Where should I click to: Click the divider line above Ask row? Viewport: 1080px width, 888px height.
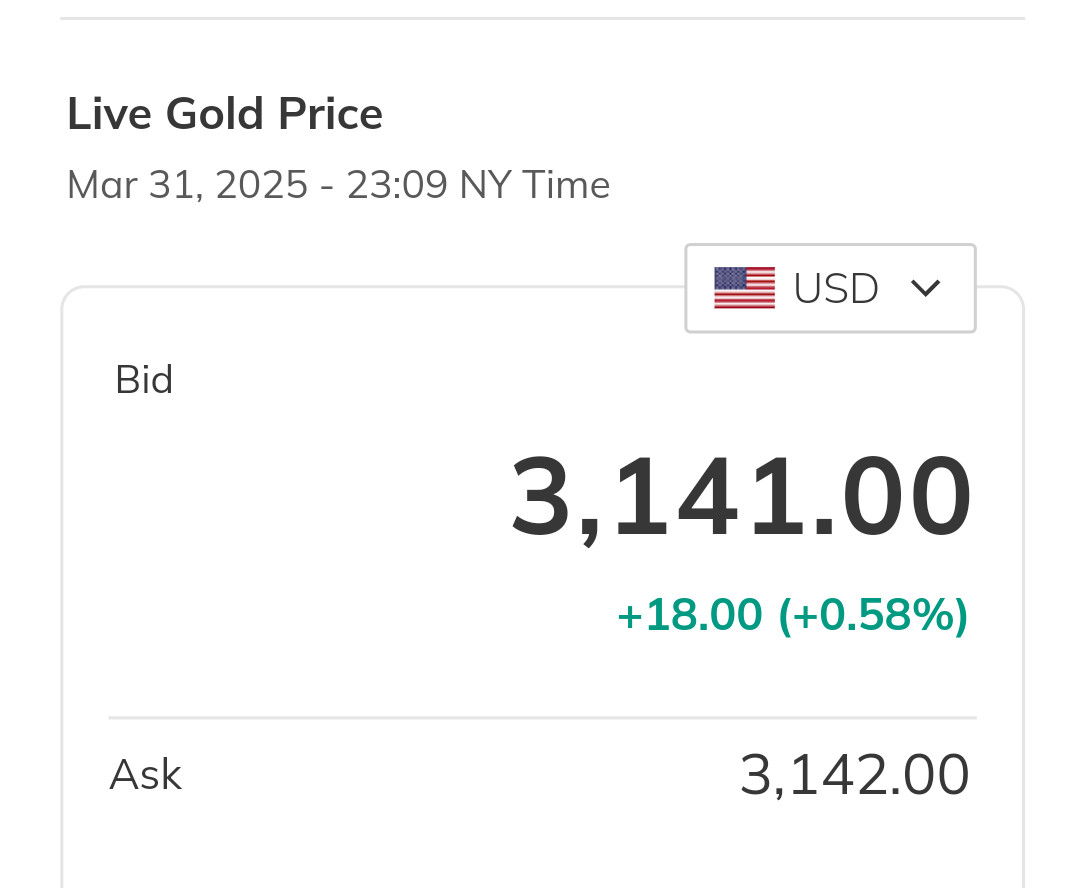click(x=542, y=718)
